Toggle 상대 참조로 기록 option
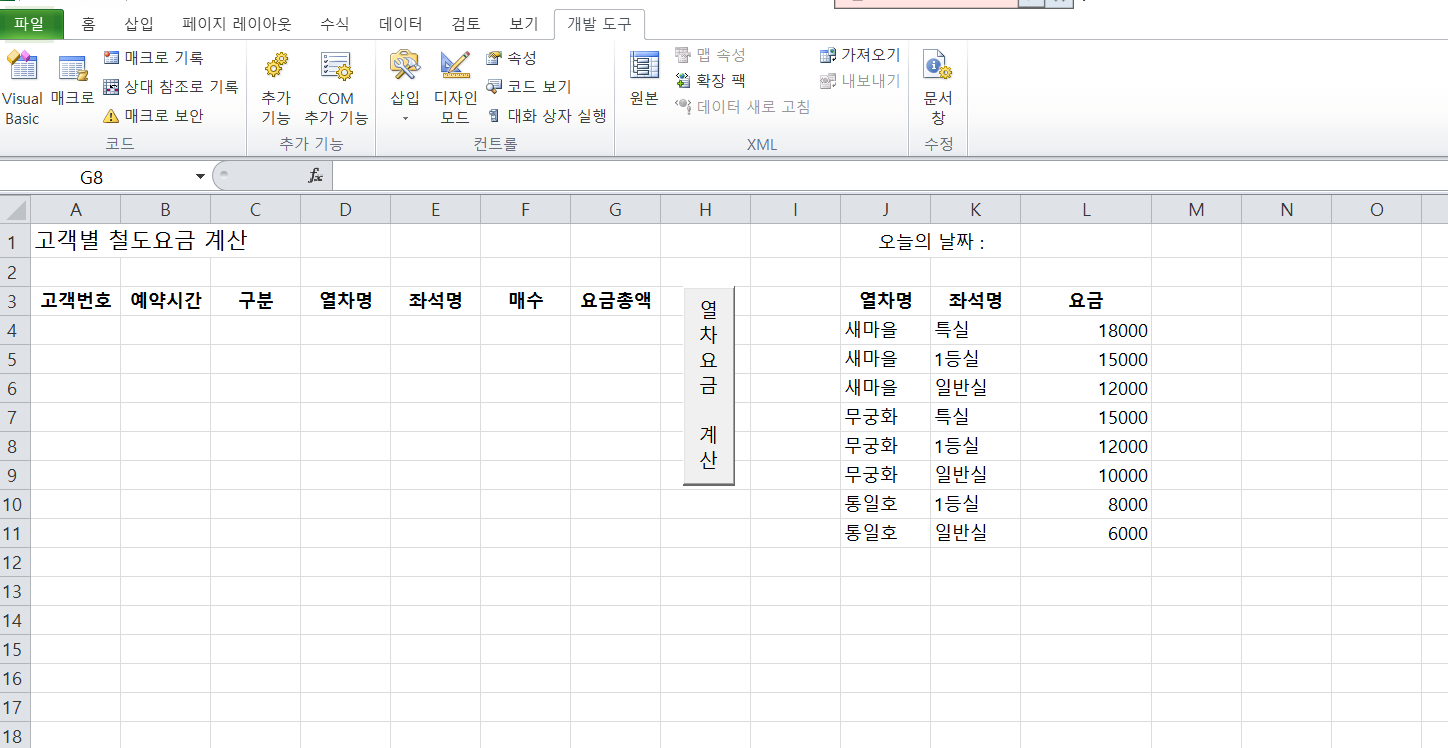 tap(171, 87)
